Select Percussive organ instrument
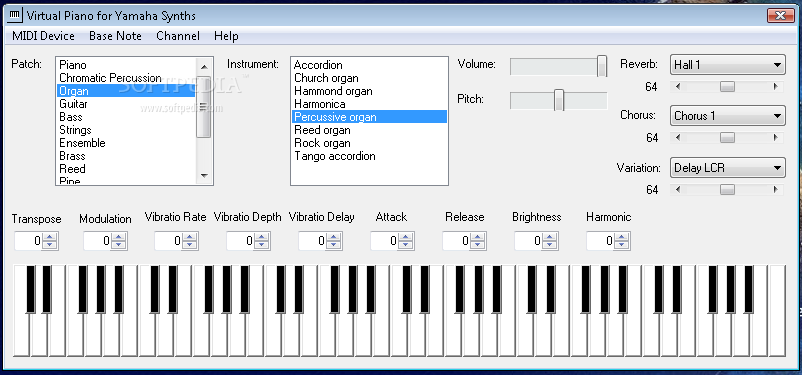Screen dimensions: 802x375 [x=369, y=117]
